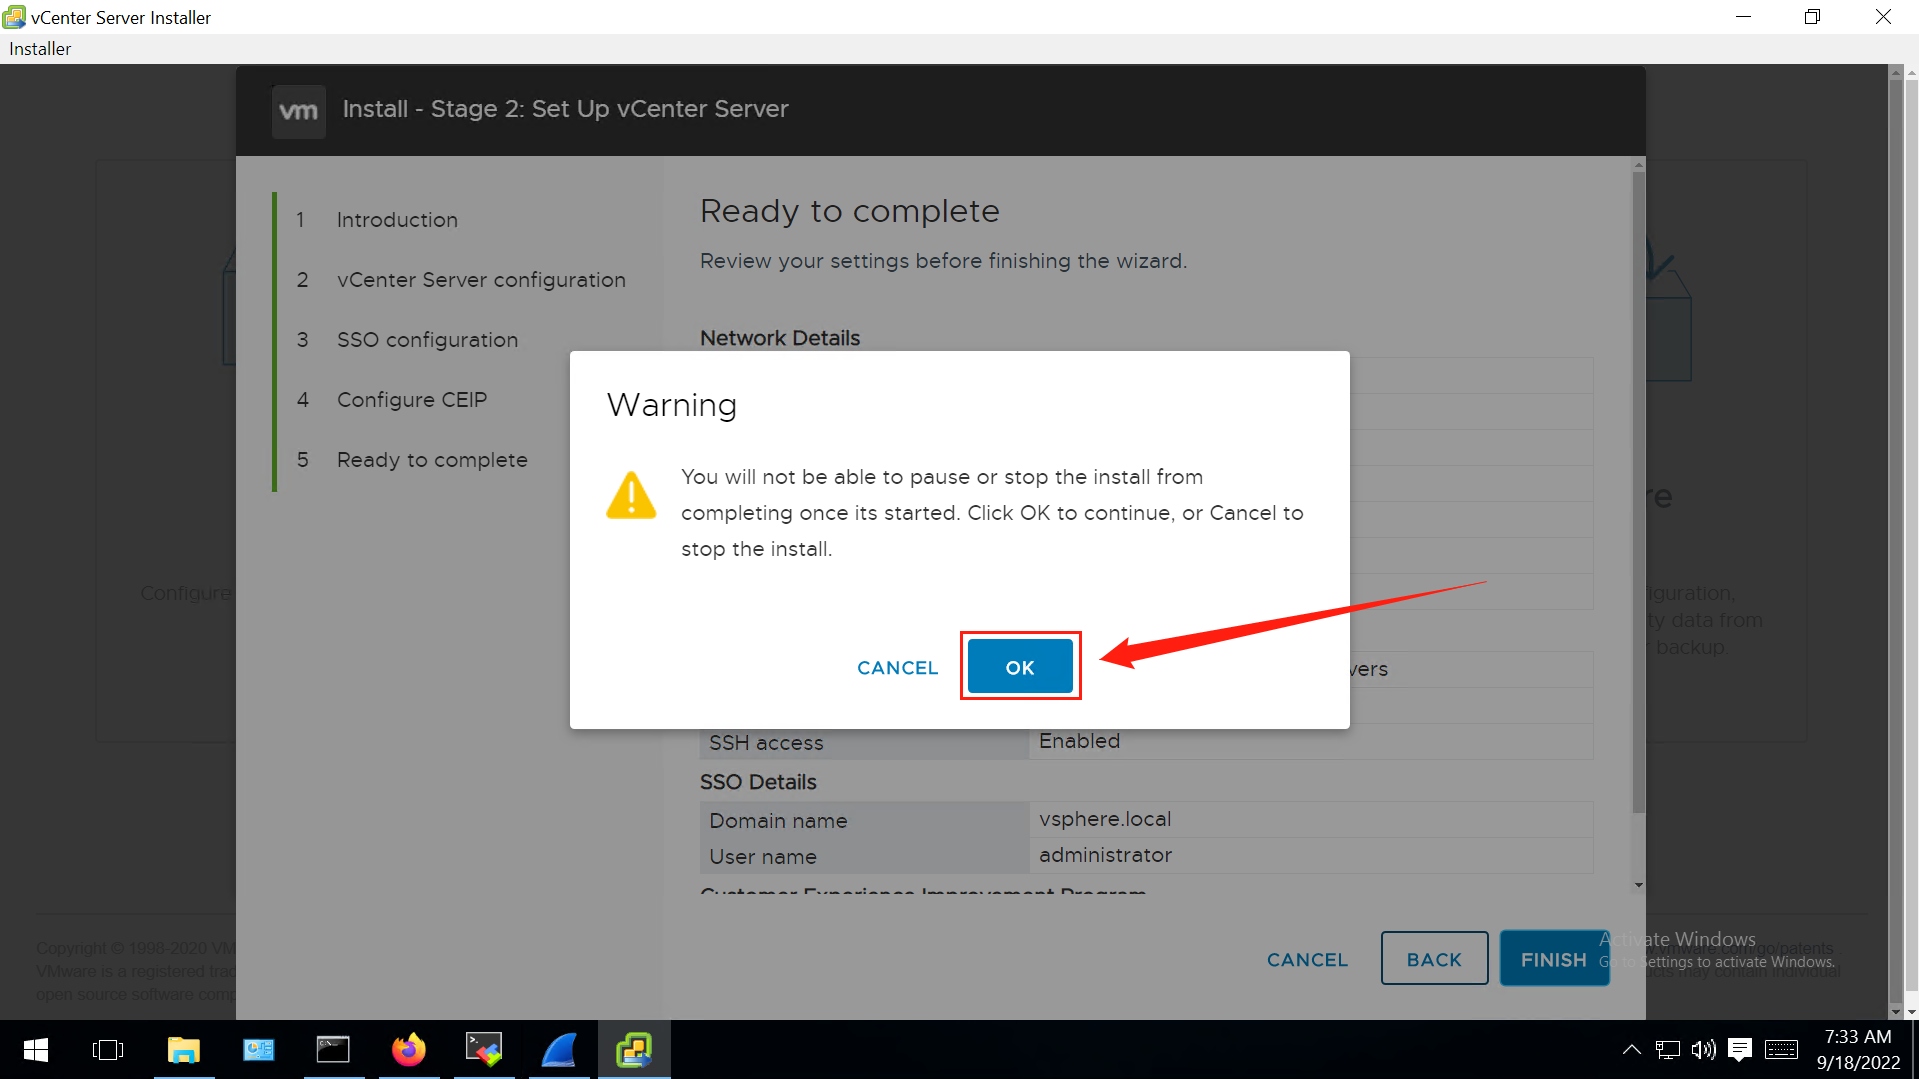Open the terminal-with-gem taskbar icon
The width and height of the screenshot is (1919, 1079).
point(484,1050)
